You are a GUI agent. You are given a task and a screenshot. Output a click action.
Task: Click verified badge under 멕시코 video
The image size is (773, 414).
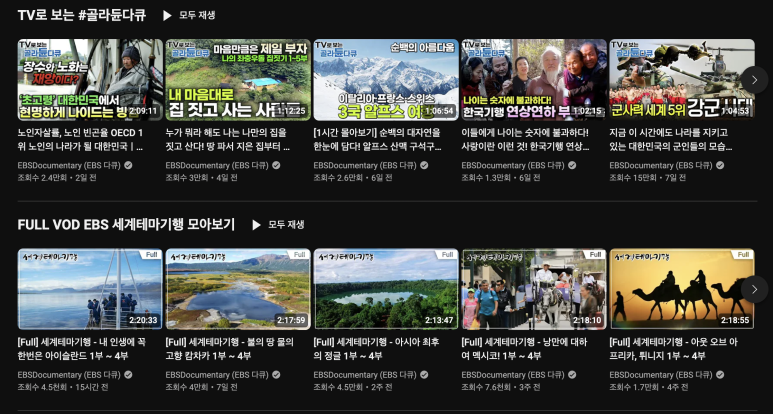coord(572,375)
